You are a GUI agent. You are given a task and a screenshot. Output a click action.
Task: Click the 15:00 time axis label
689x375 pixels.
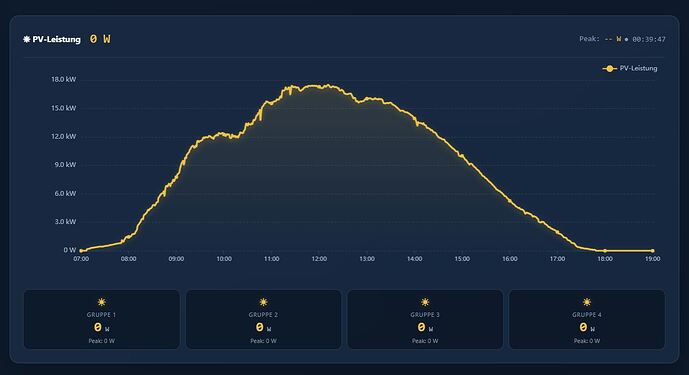pos(462,259)
